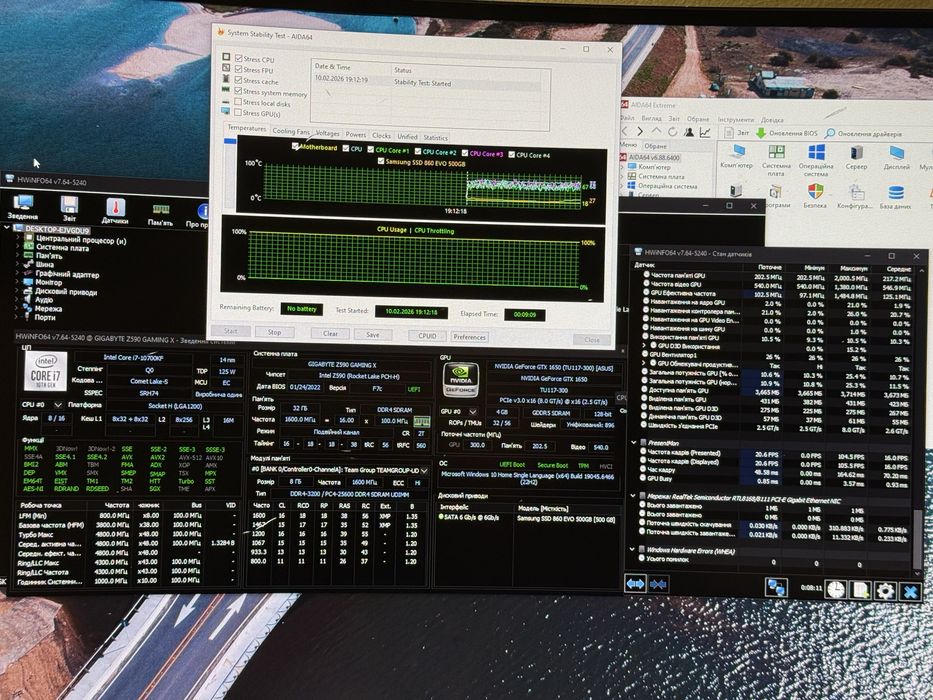The image size is (933, 700).
Task: Open Комп'ютер icon in AIDA64 main pane
Action: tap(737, 157)
